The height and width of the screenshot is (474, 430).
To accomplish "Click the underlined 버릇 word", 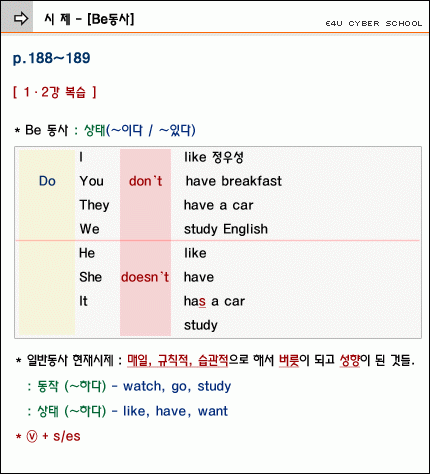I will click(289, 360).
